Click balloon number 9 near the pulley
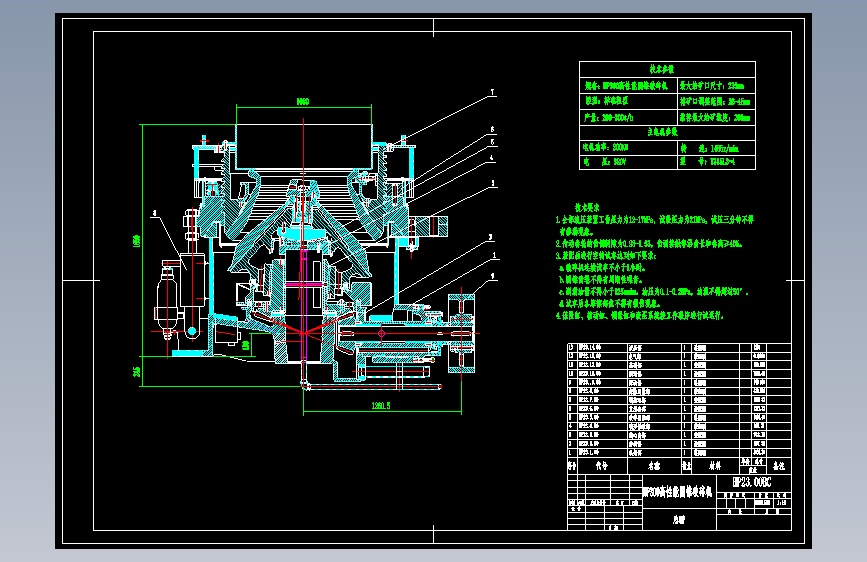The height and width of the screenshot is (562, 867). tap(492, 276)
